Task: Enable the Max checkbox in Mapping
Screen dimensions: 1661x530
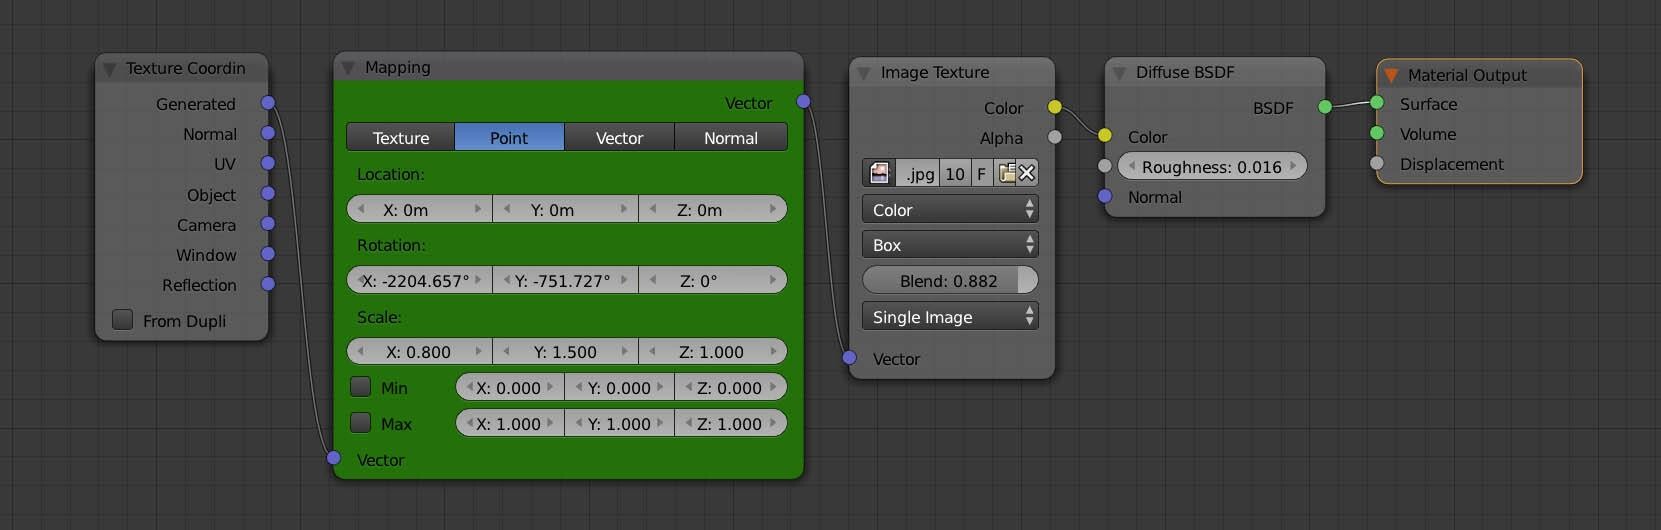Action: (361, 422)
